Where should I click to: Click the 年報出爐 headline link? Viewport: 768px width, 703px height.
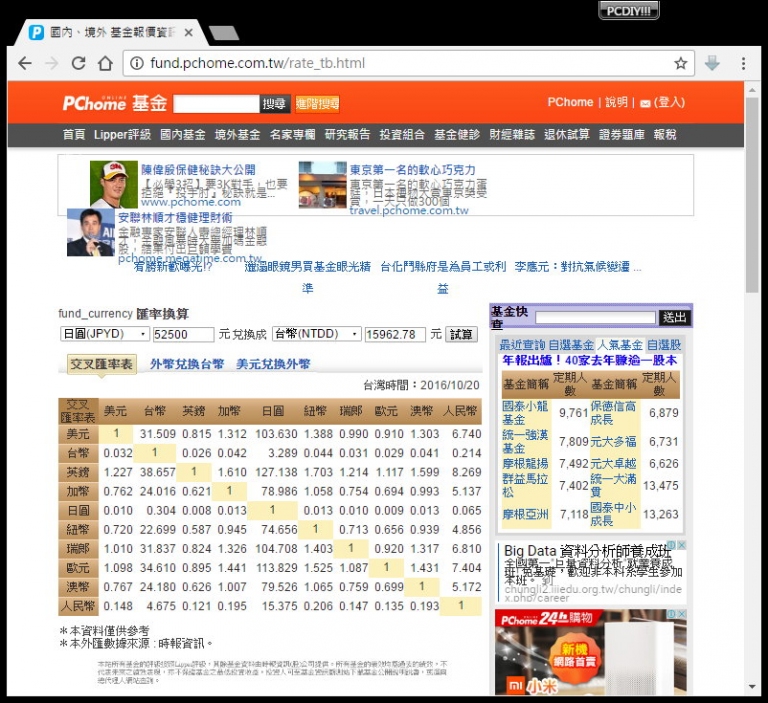coord(590,360)
